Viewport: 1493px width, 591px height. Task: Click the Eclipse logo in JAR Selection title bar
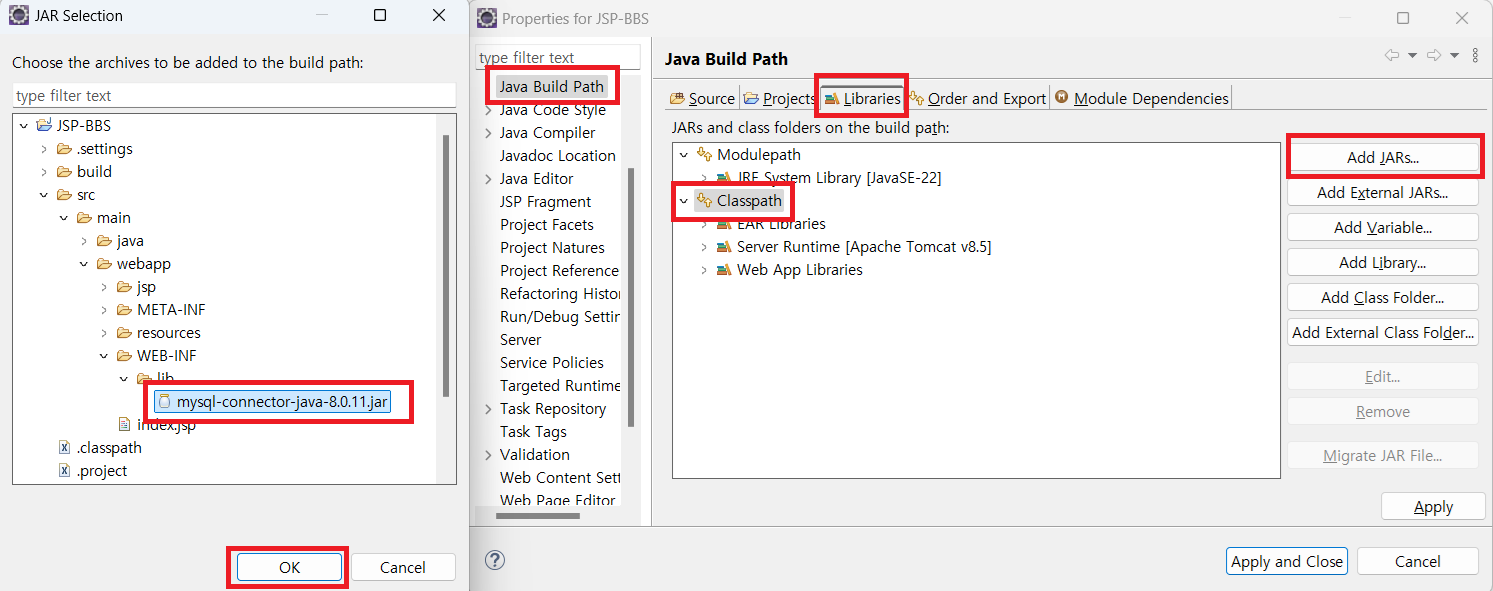pyautogui.click(x=17, y=15)
